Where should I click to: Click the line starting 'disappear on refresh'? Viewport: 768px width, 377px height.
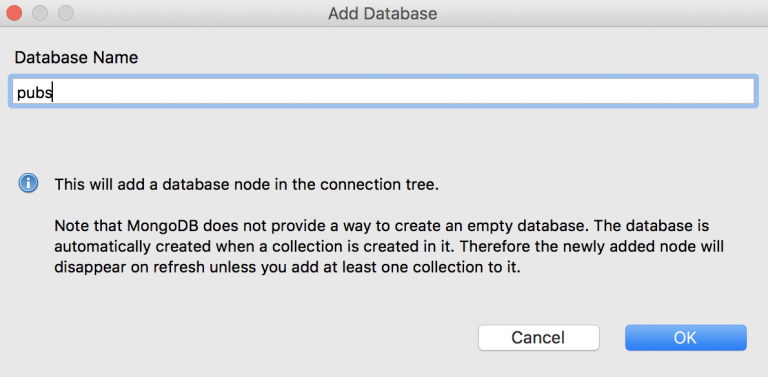tap(287, 268)
